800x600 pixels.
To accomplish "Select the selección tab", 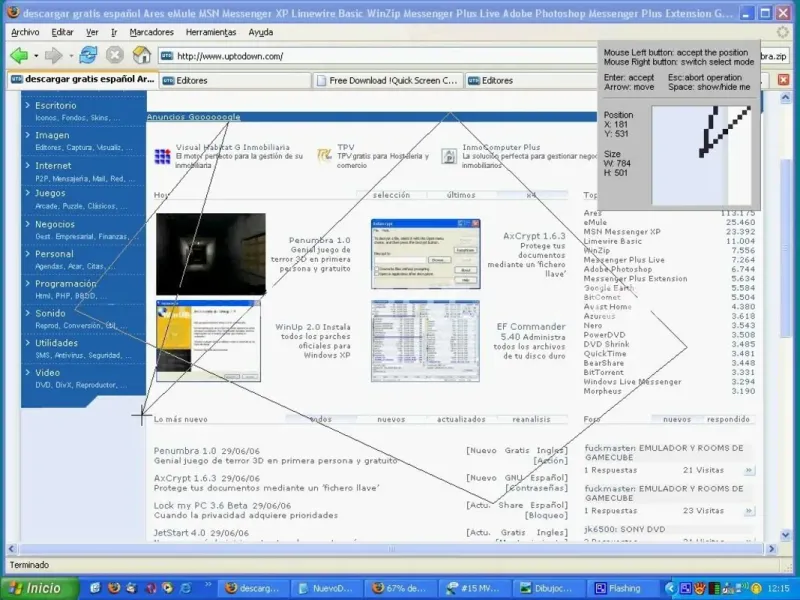I will 391,195.
